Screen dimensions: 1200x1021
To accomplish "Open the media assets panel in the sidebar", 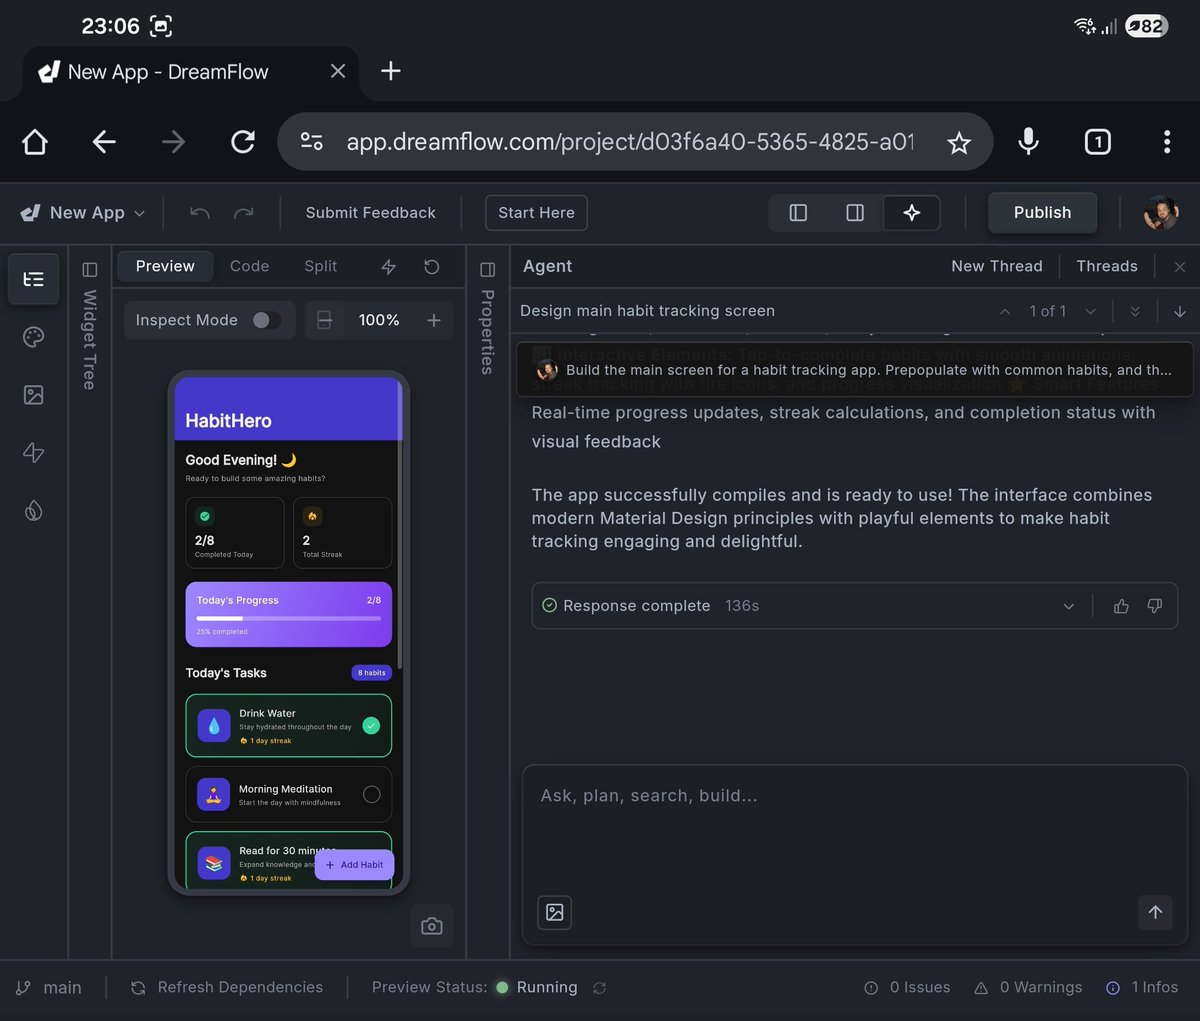I will [33, 394].
